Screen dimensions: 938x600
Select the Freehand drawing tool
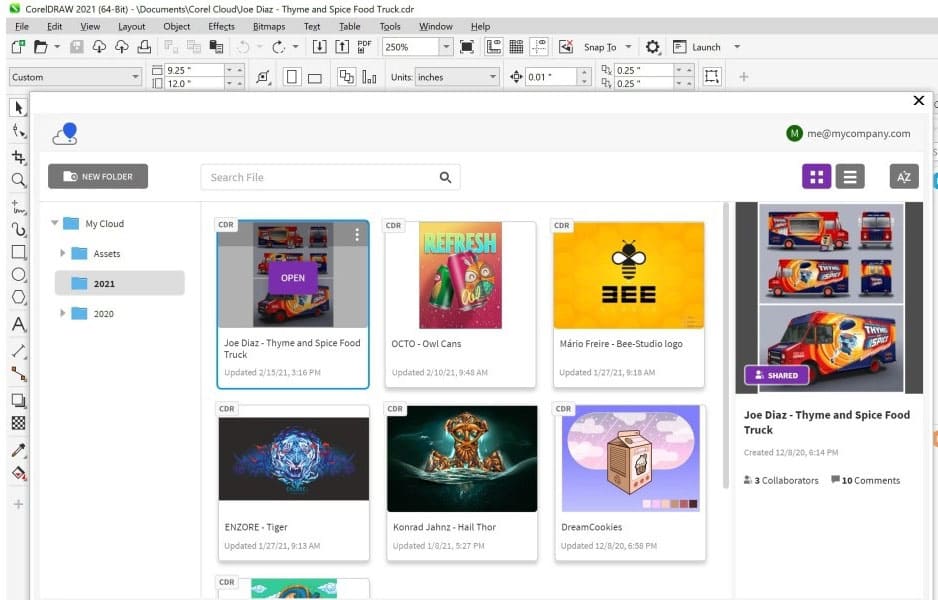[x=19, y=207]
